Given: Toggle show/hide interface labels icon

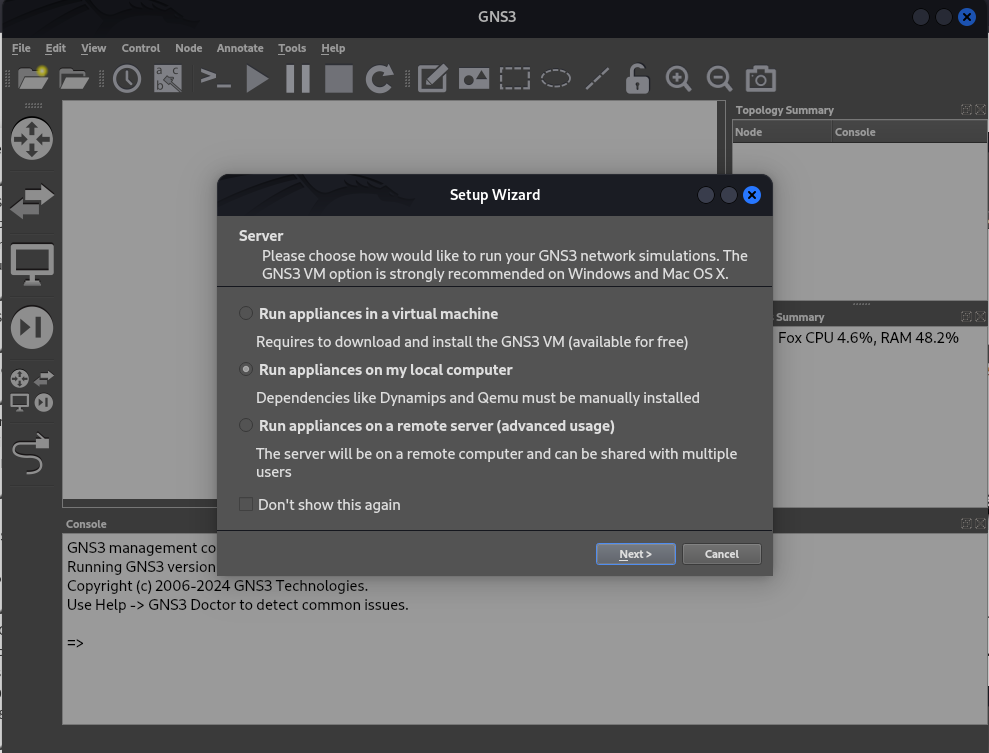Looking at the screenshot, I should (x=168, y=79).
